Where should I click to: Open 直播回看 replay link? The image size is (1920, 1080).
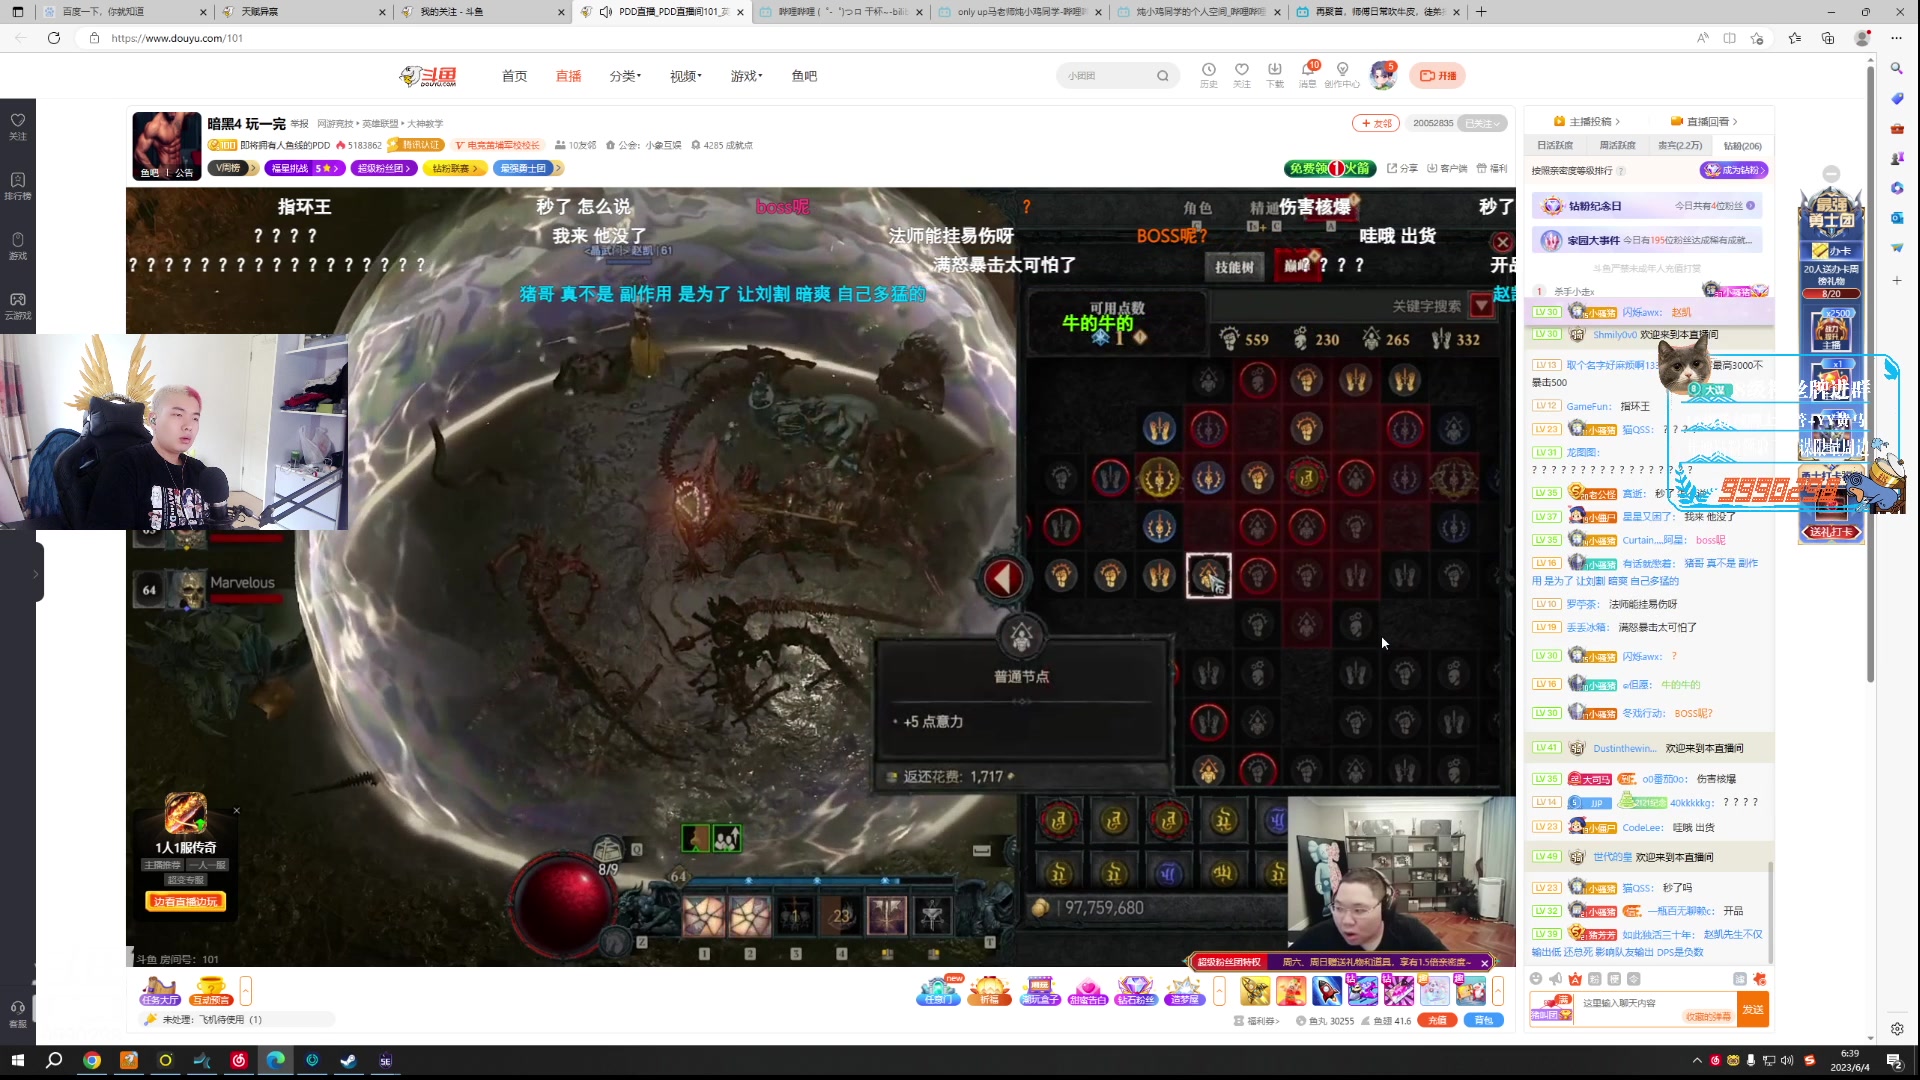pos(1704,122)
